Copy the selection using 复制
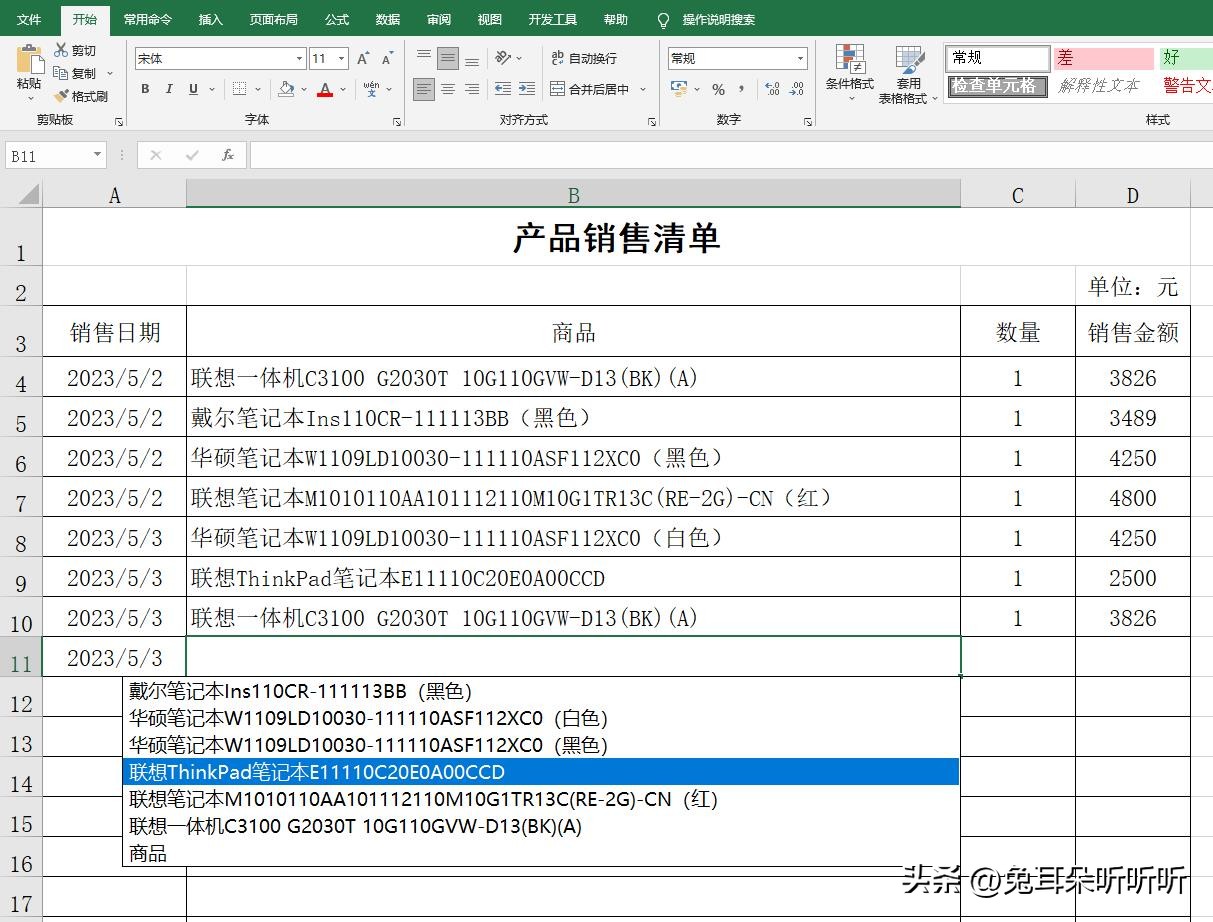The image size is (1213, 922). coord(75,73)
